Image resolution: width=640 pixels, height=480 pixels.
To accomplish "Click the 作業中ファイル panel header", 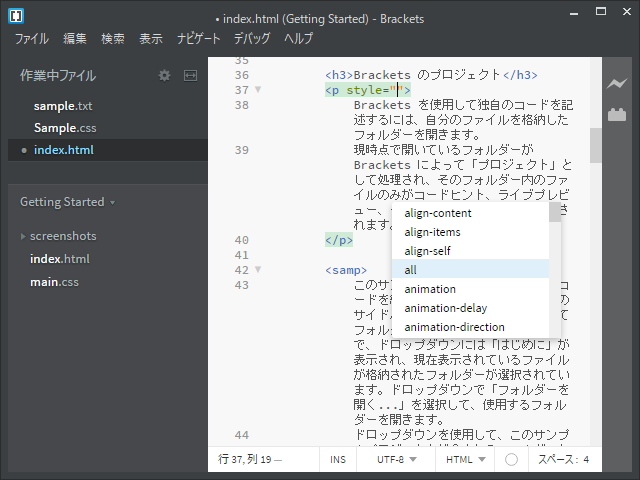I will click(x=58, y=76).
